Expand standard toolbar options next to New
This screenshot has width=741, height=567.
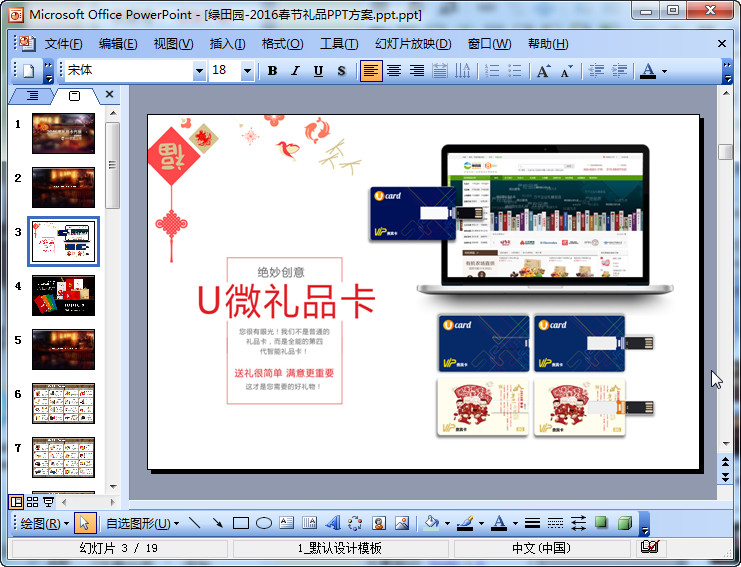[48, 71]
